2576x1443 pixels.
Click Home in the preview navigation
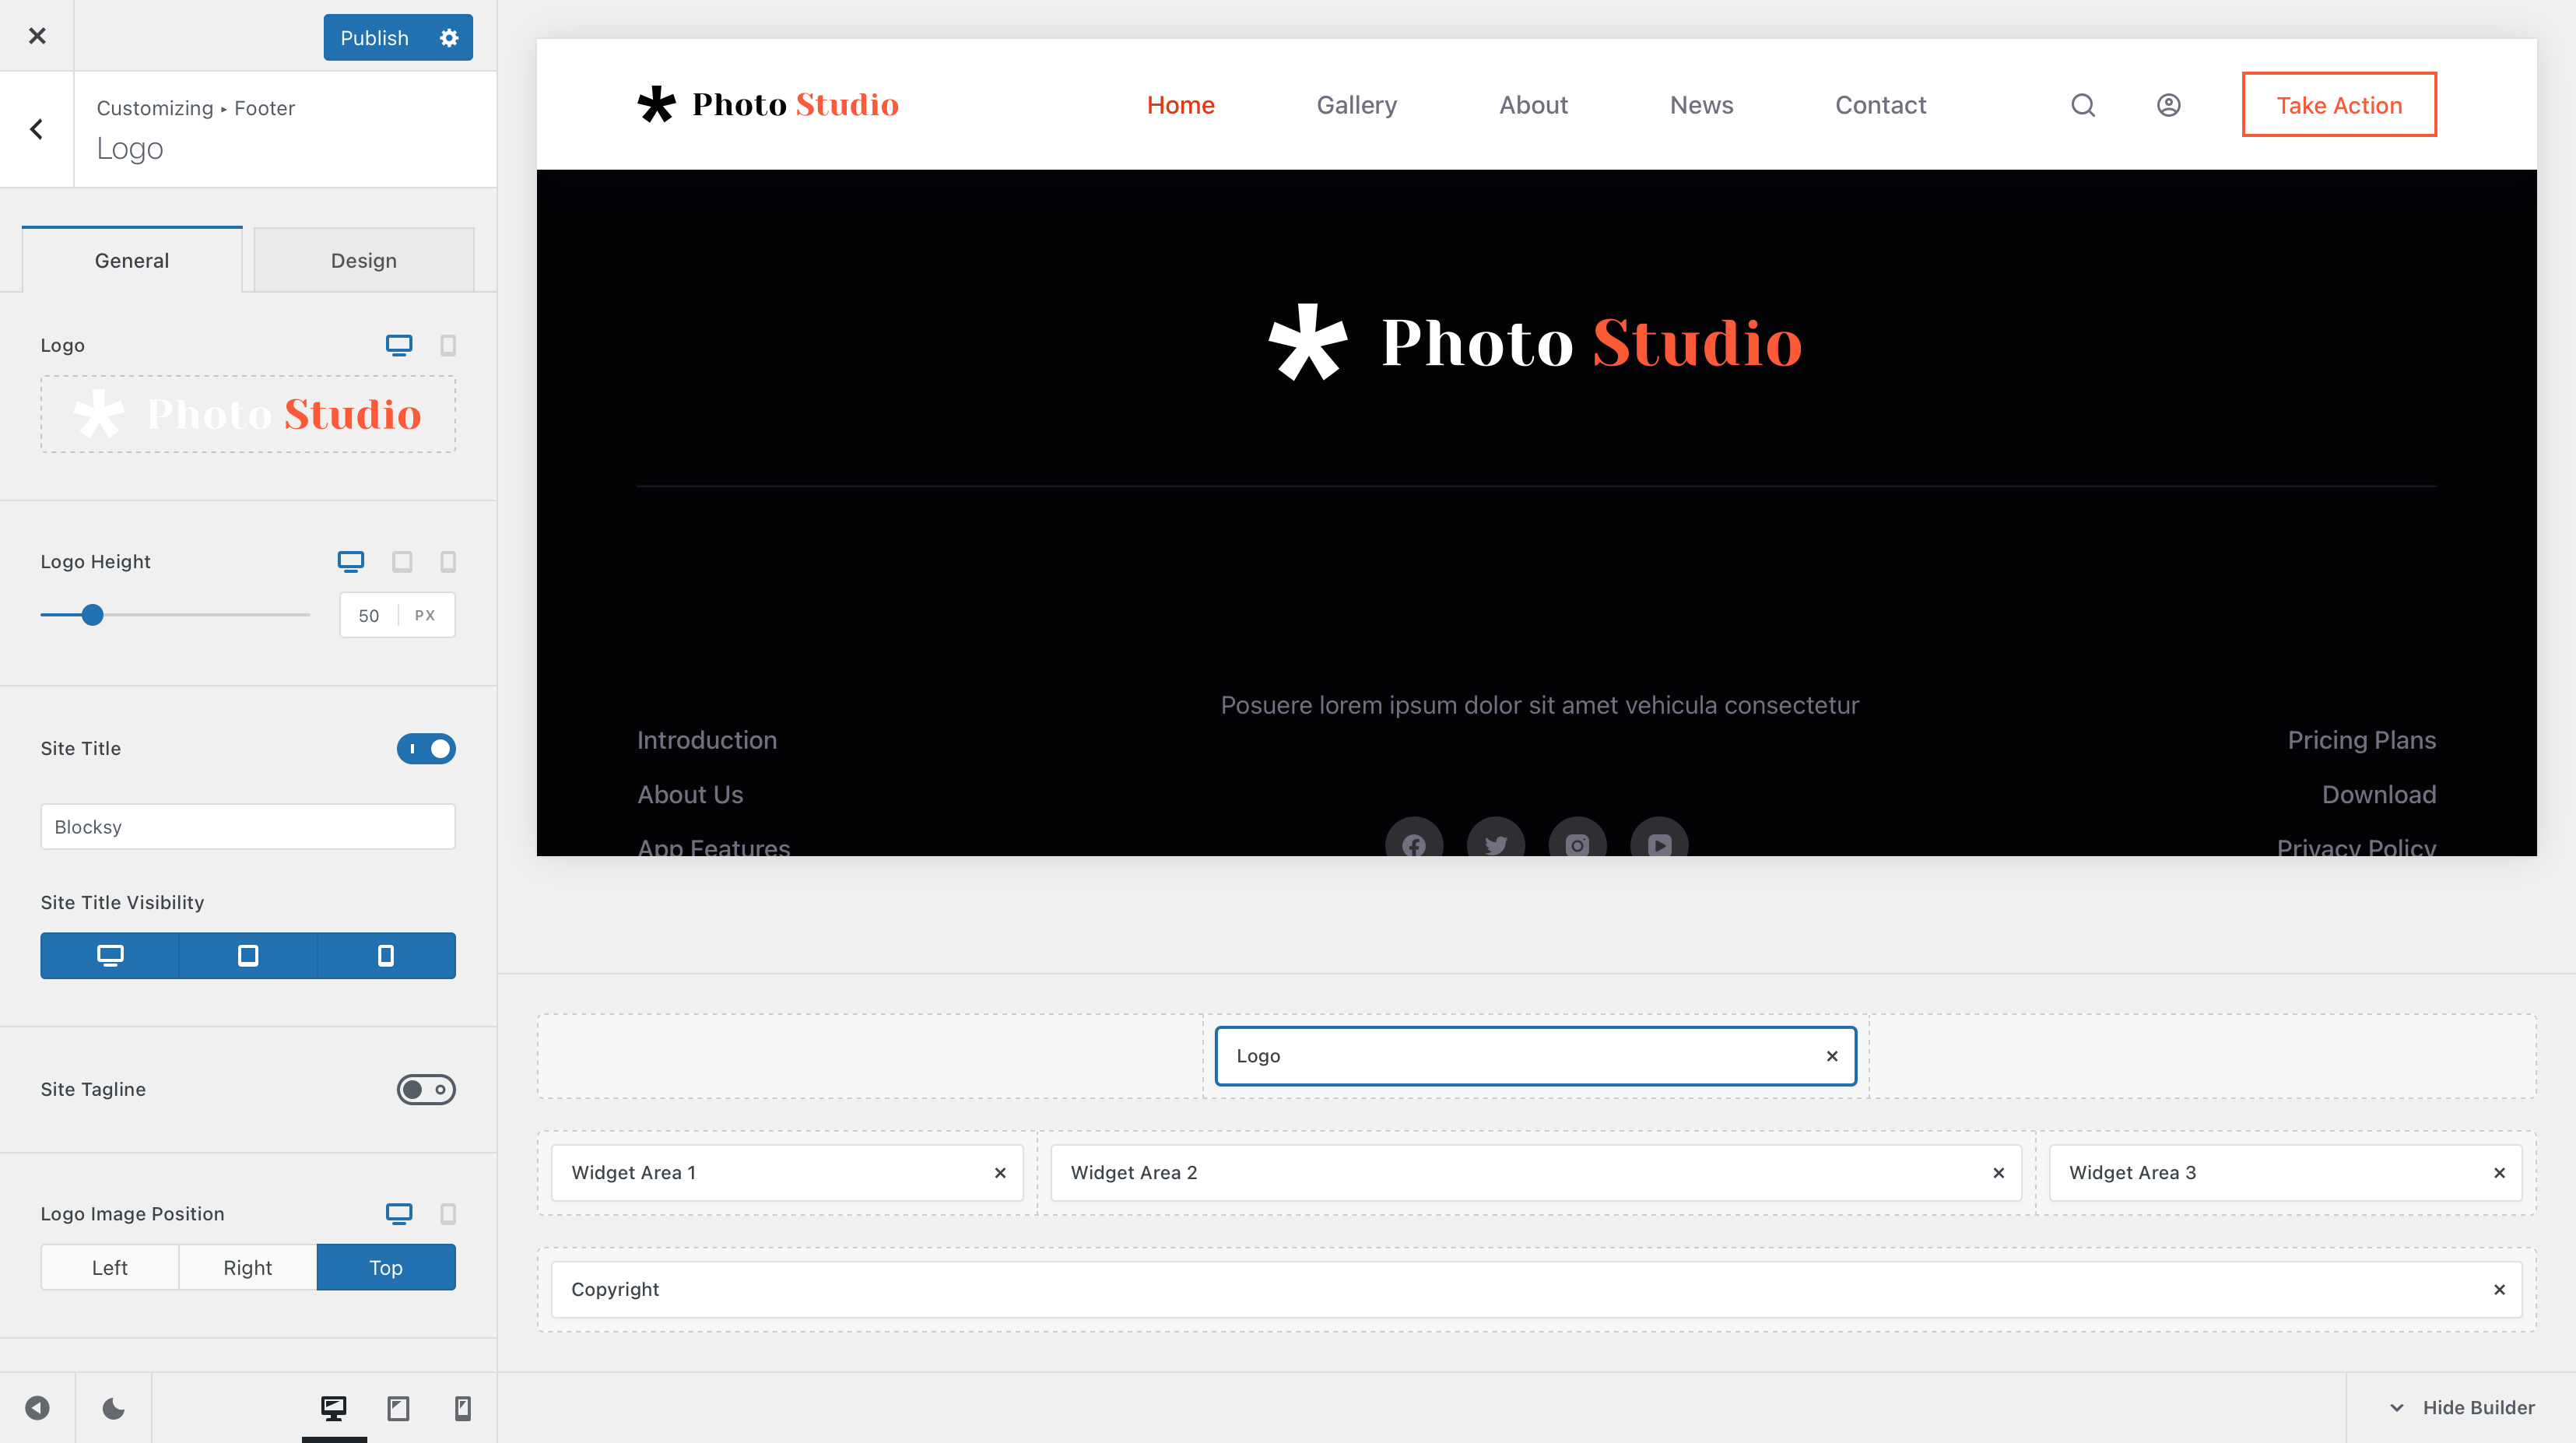pos(1180,105)
